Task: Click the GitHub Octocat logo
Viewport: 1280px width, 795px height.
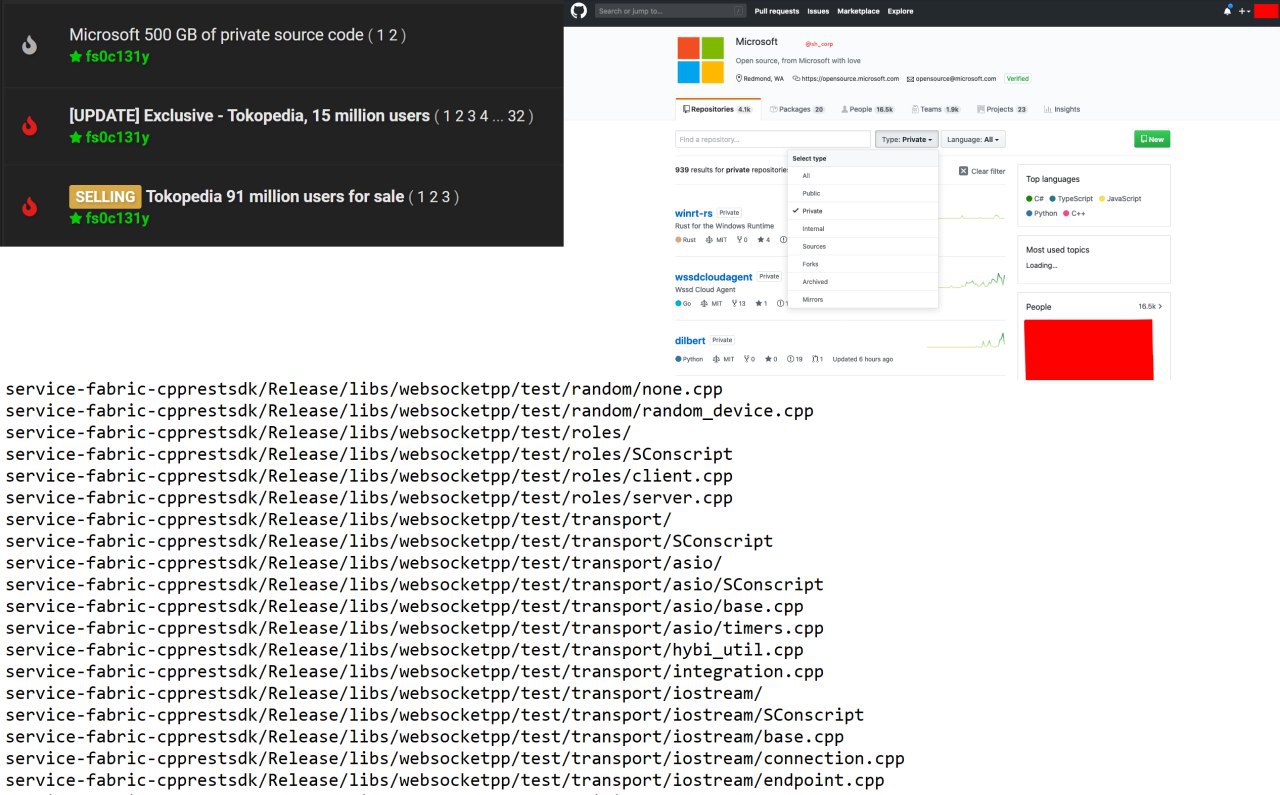Action: 578,11
